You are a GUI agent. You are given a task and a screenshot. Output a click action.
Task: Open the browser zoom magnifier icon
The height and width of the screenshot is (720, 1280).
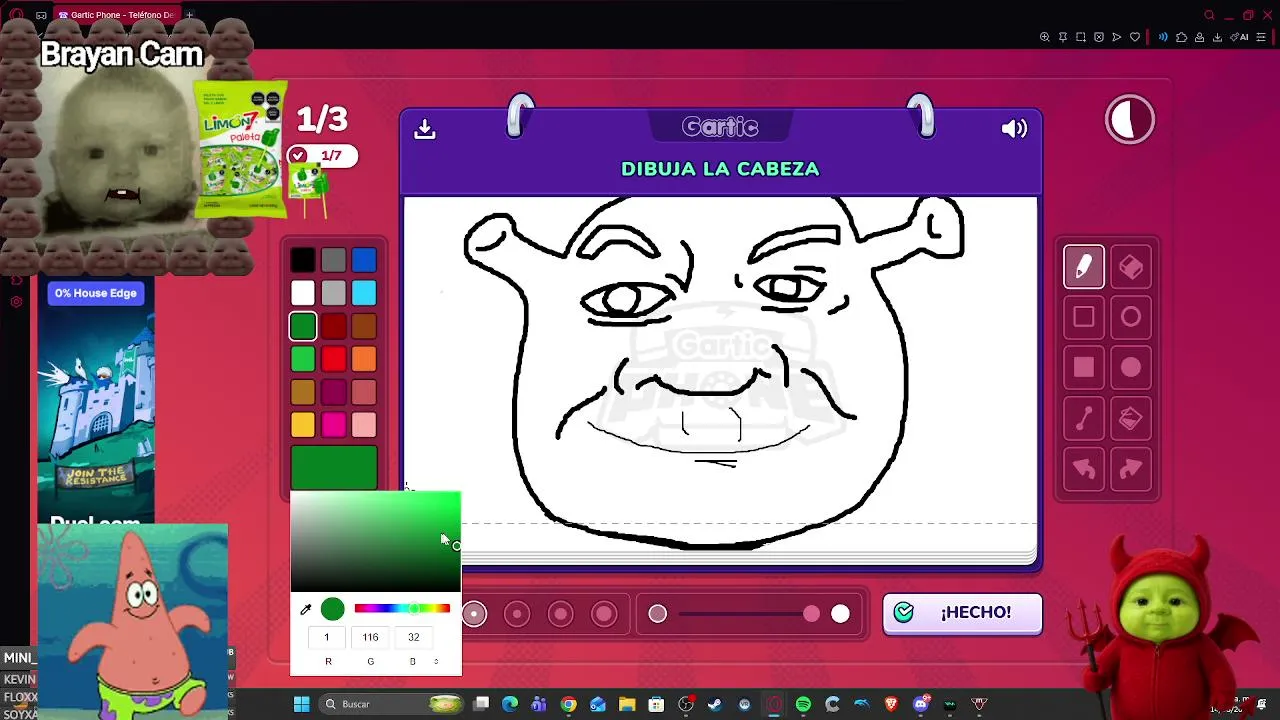1045,37
